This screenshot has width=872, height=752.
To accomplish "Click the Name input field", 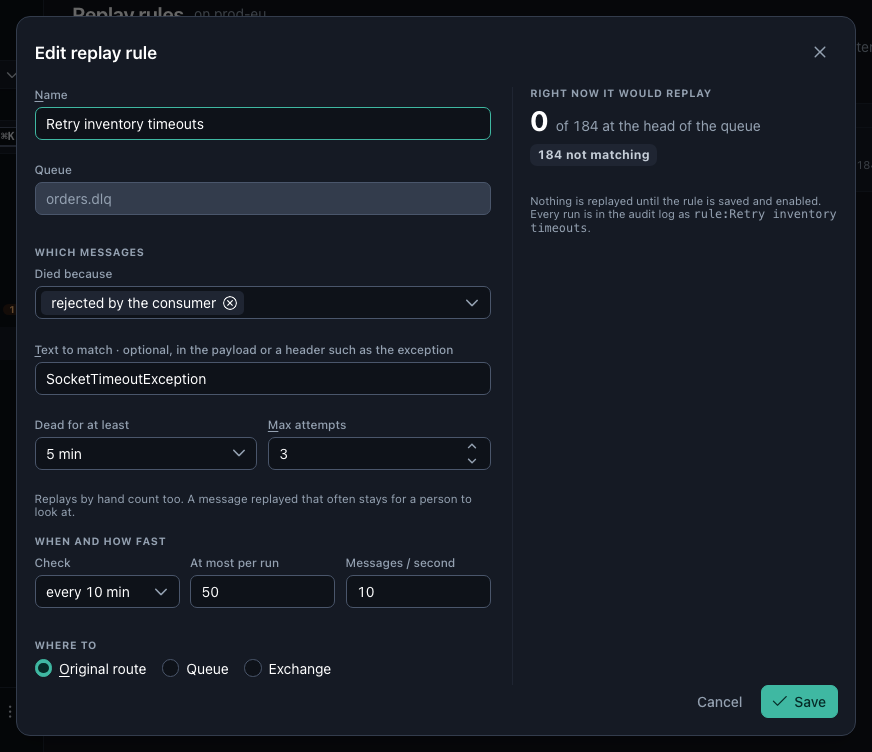I will click(262, 123).
